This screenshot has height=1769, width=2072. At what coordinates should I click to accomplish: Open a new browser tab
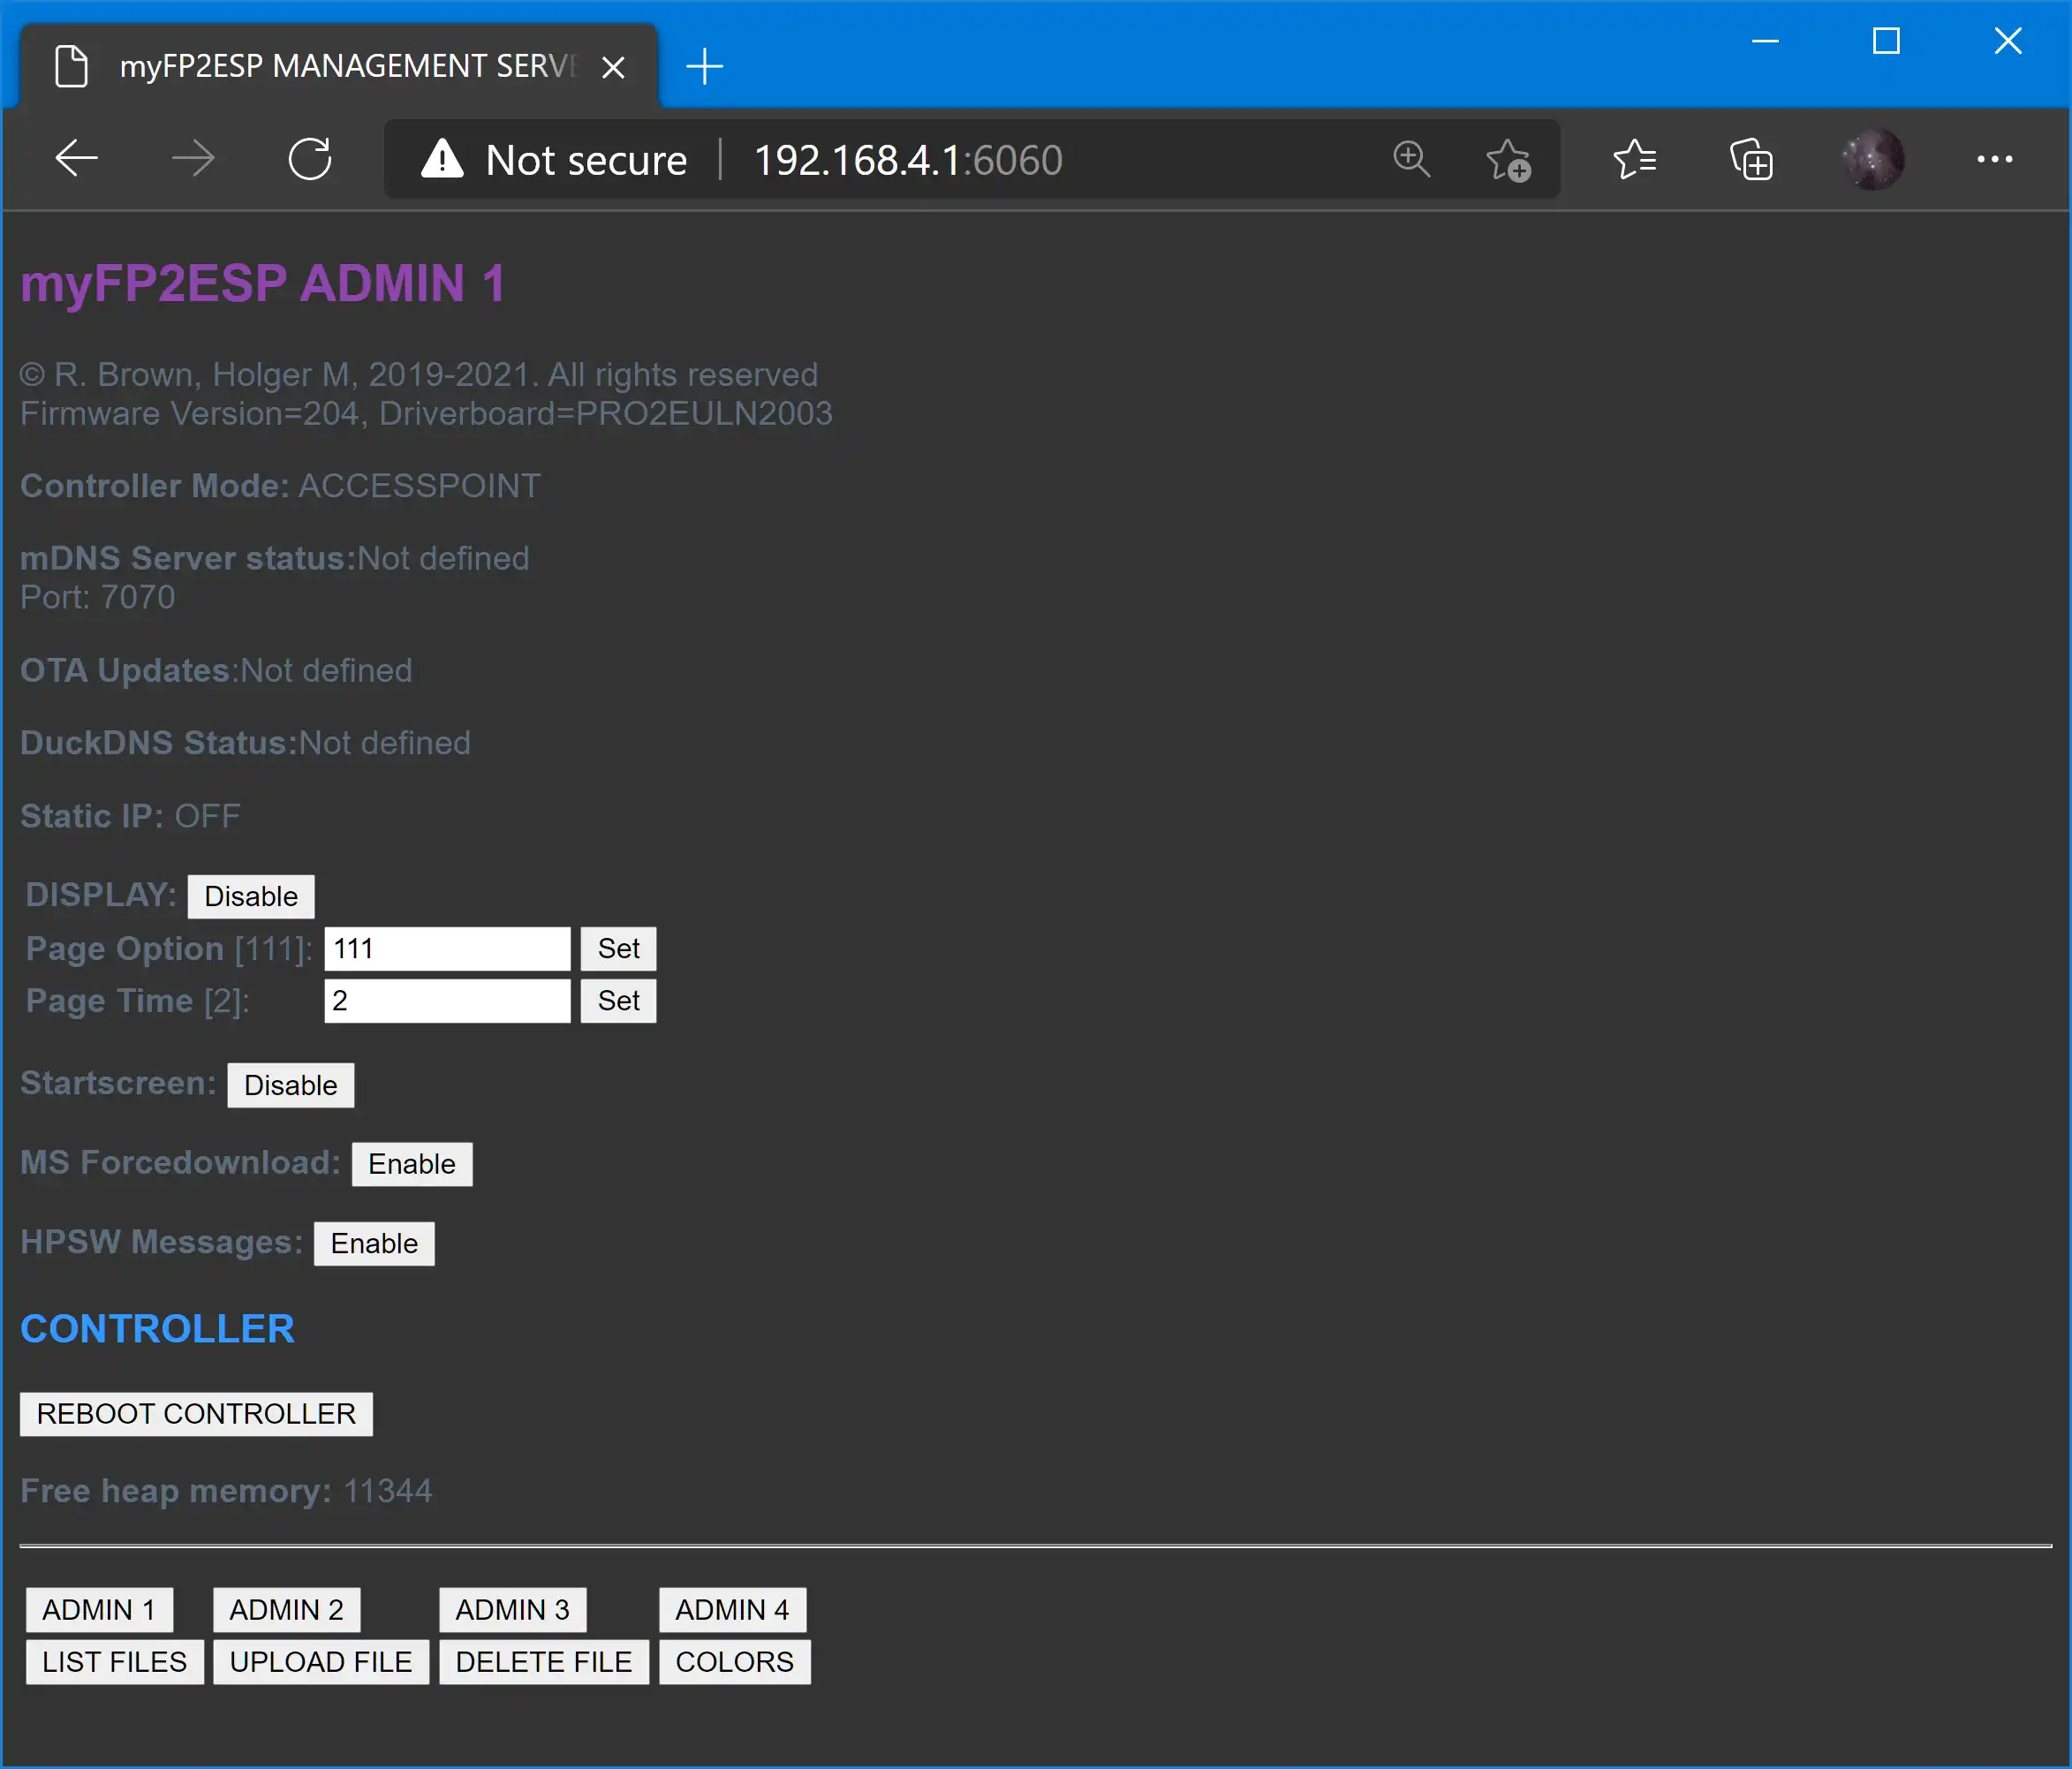coord(705,67)
